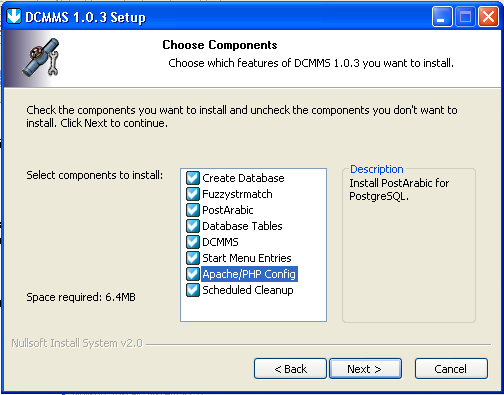Screen dimensions: 504x395
Task: Uncheck the PostArabic checkbox
Action: 193,210
